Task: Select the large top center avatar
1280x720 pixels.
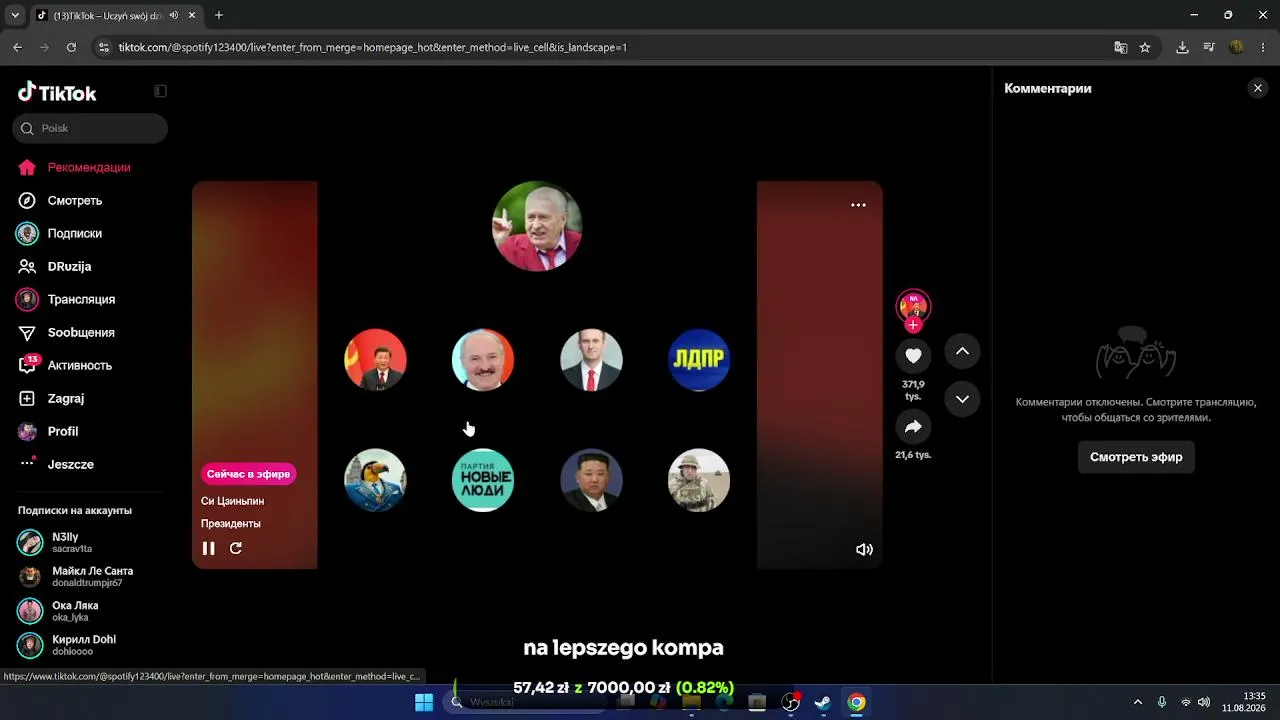Action: tap(537, 226)
